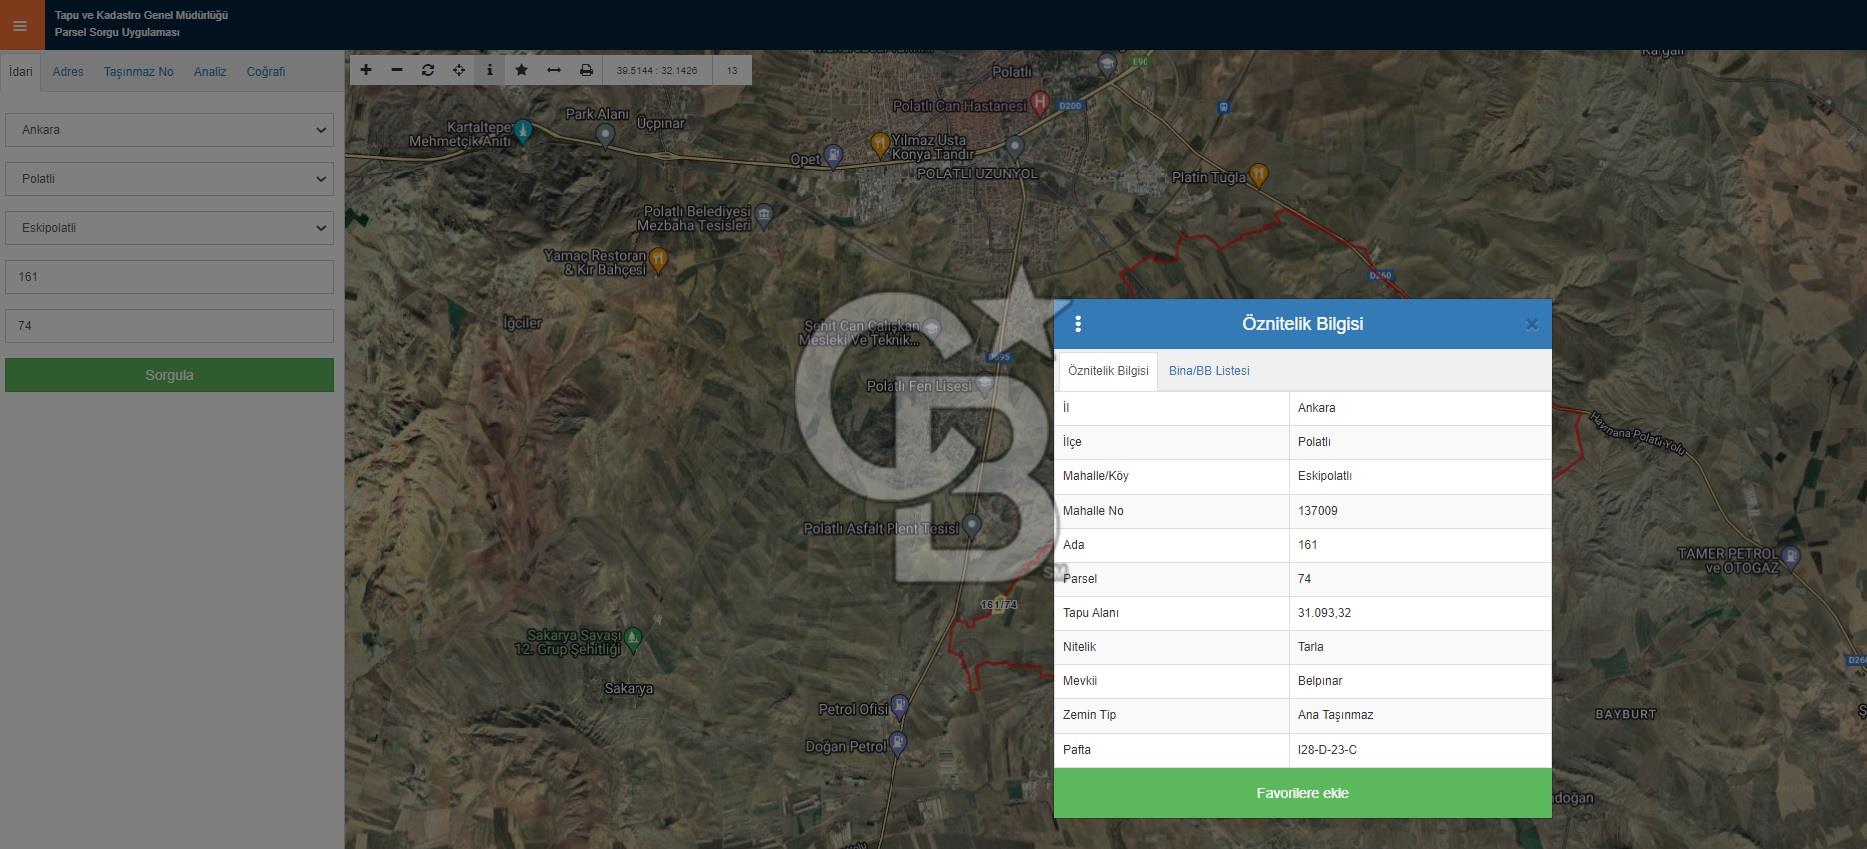Open the three-dot menu in Öznitelik panel
The height and width of the screenshot is (849, 1867).
point(1078,324)
